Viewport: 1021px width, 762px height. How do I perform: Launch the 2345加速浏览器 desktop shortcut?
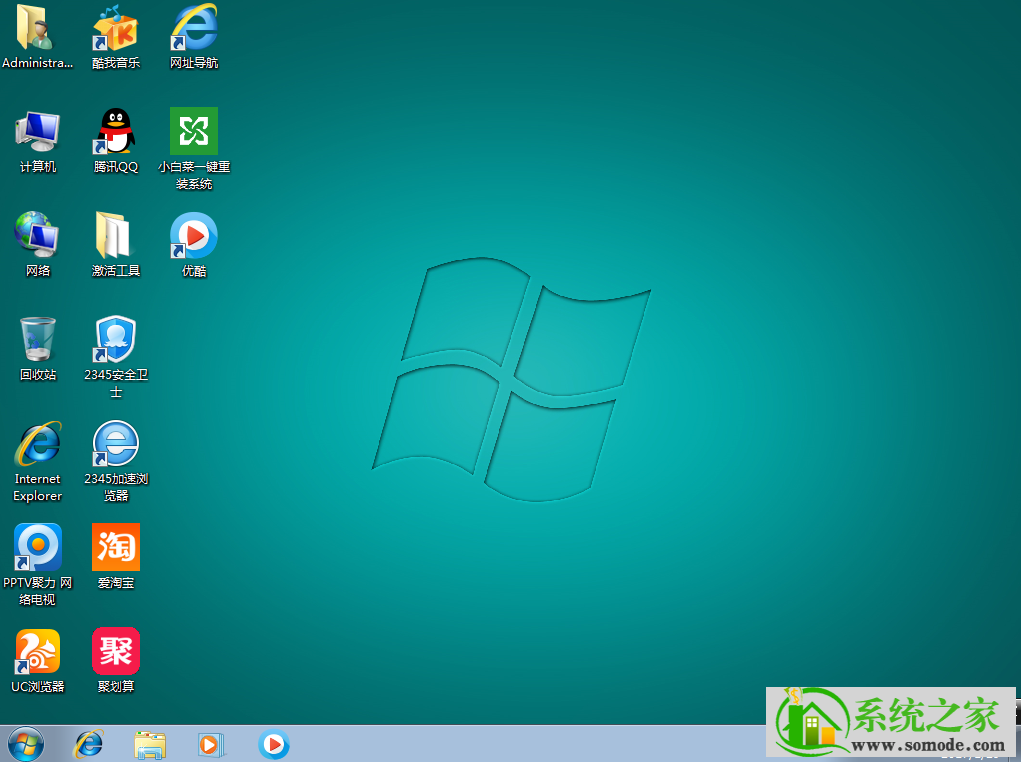click(x=116, y=444)
